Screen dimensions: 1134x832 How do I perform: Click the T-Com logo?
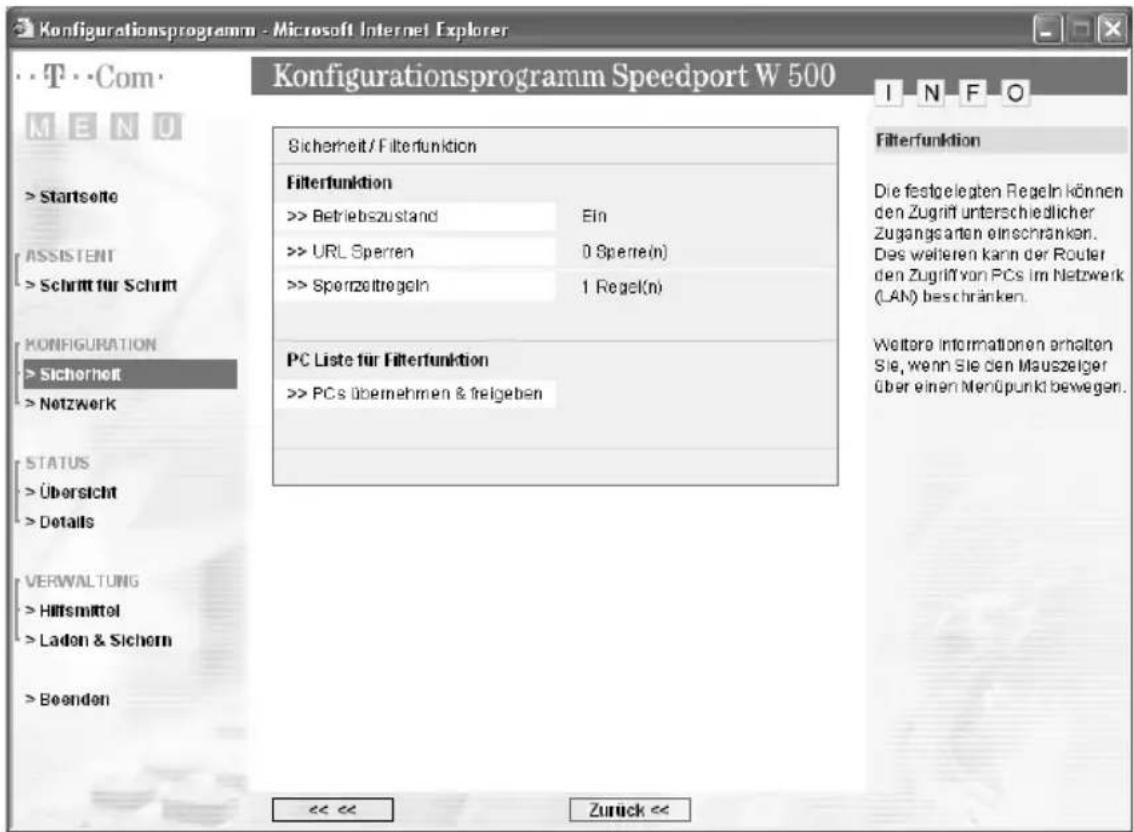pyautogui.click(x=90, y=77)
